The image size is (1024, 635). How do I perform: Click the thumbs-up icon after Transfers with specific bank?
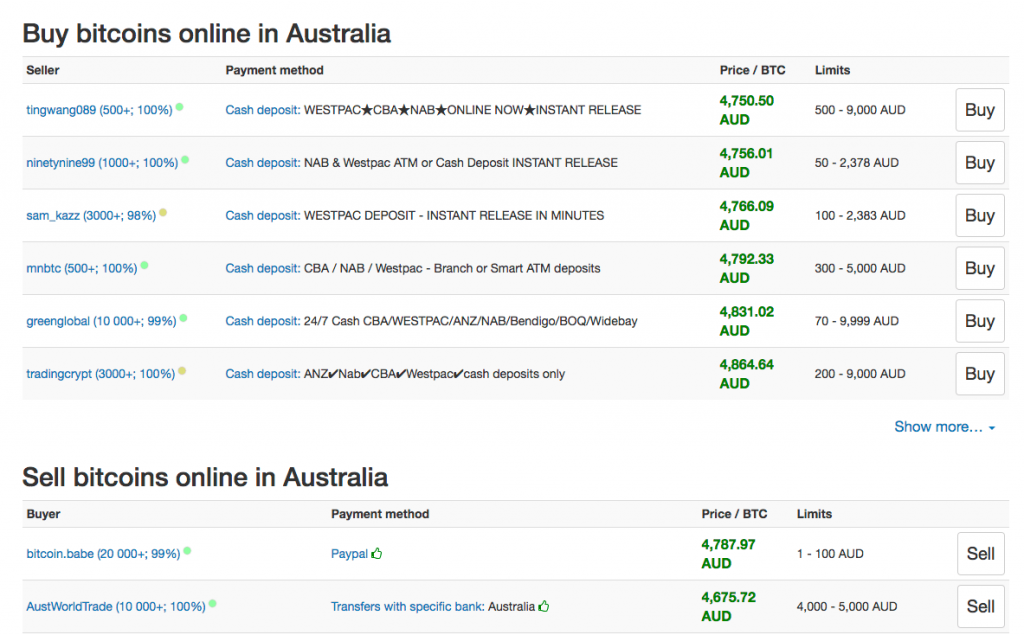[x=544, y=606]
